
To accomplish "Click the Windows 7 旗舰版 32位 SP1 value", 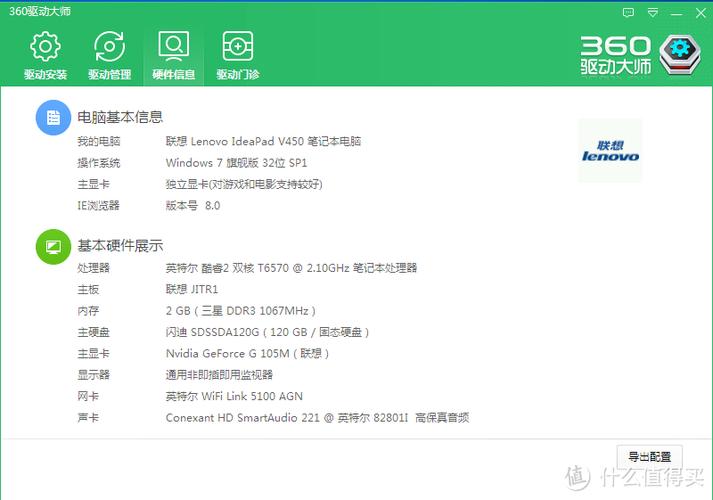I will [x=236, y=163].
